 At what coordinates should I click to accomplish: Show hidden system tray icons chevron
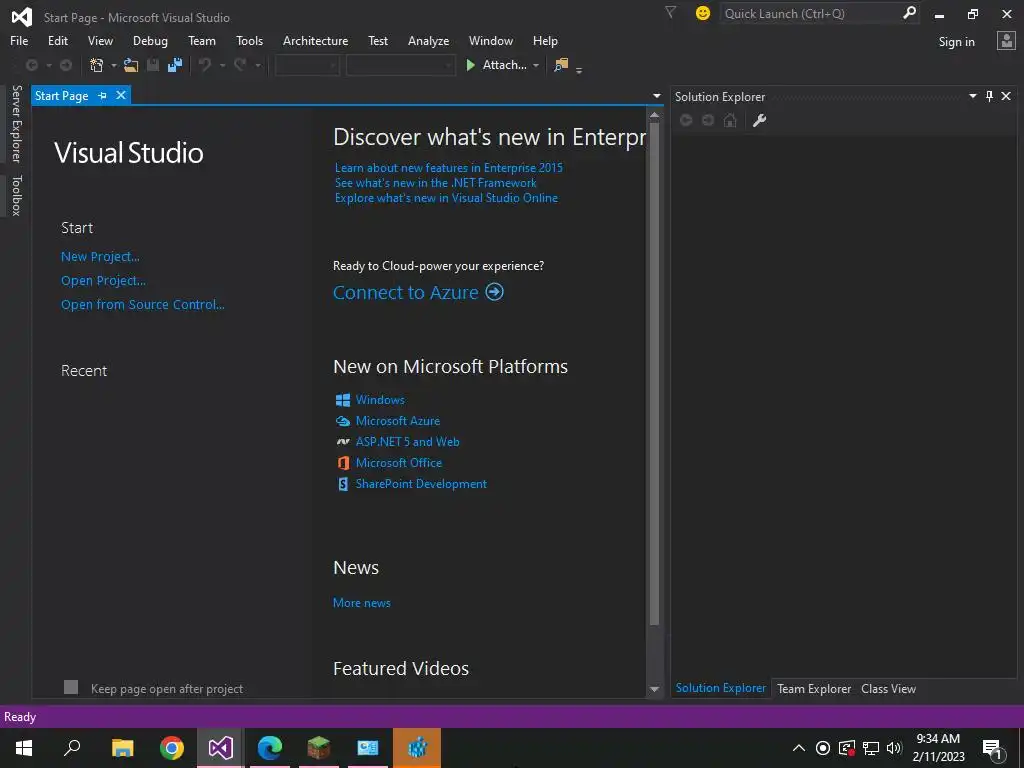(799, 748)
